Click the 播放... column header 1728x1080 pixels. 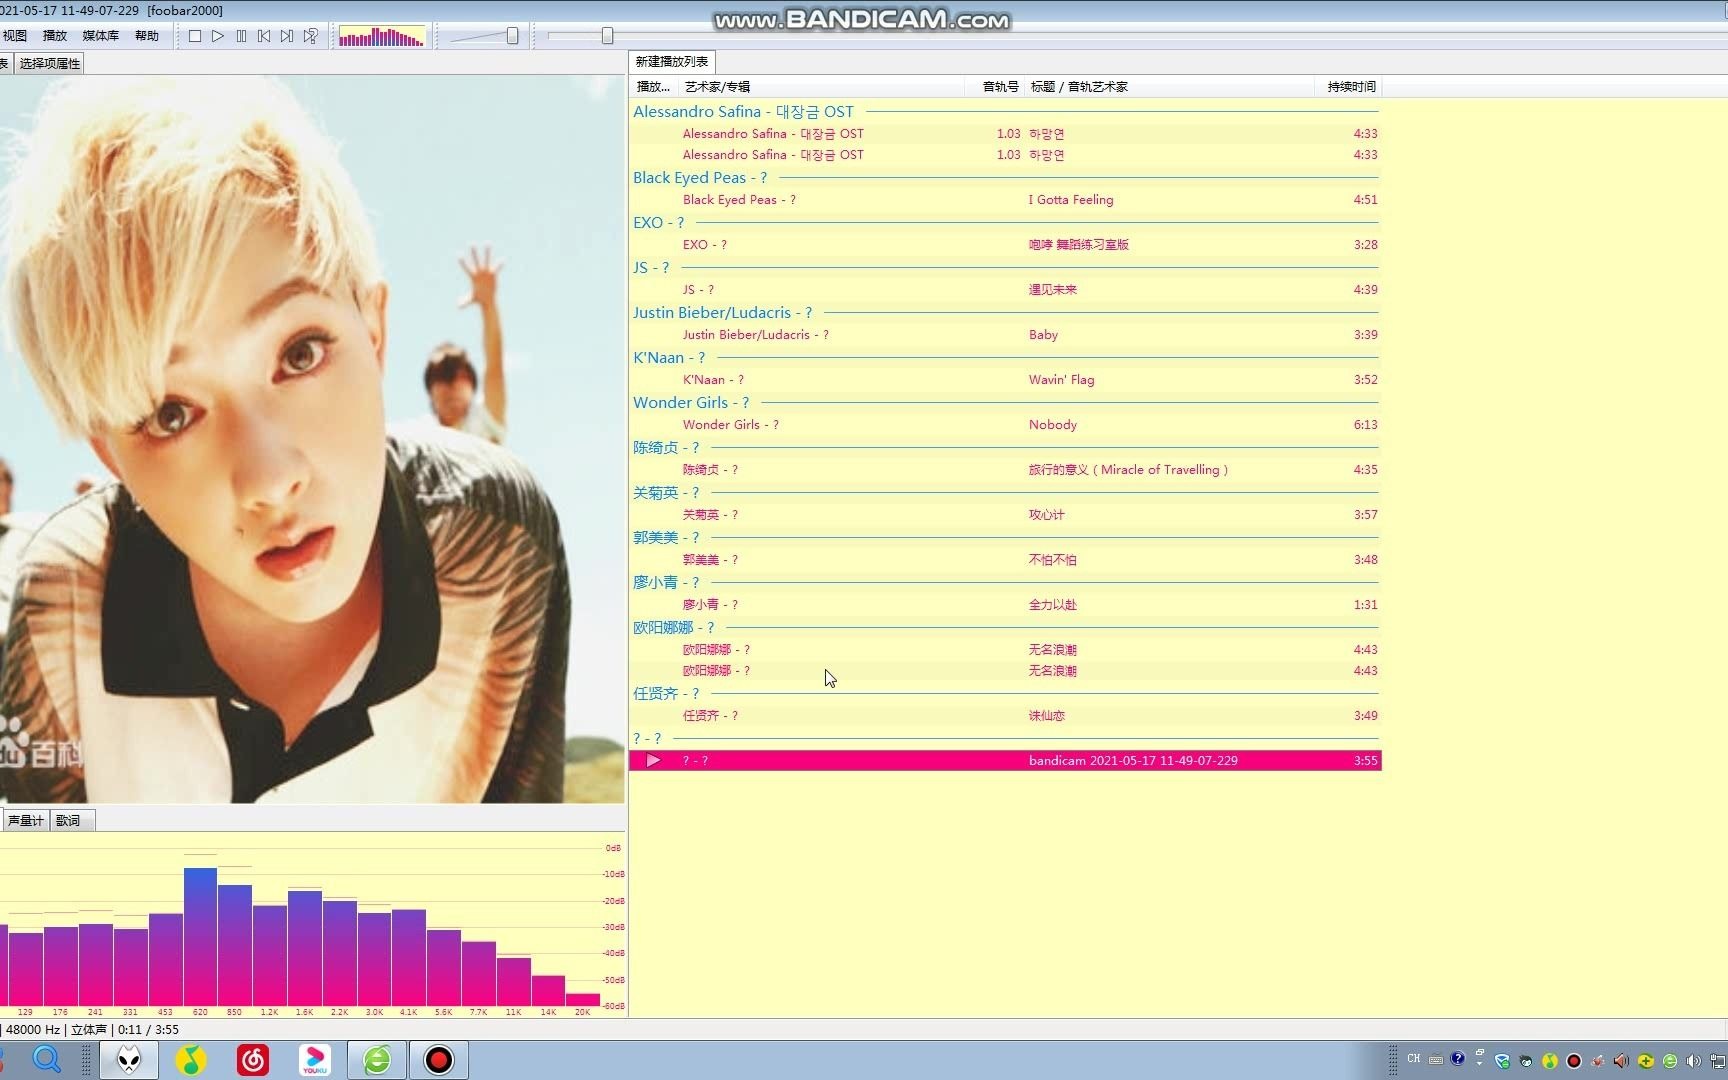pos(654,87)
